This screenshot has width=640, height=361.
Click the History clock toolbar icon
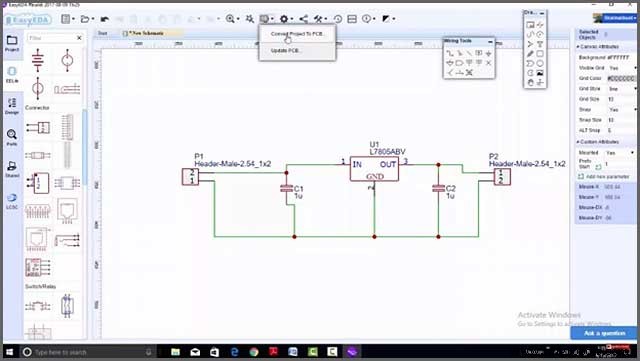coord(338,19)
